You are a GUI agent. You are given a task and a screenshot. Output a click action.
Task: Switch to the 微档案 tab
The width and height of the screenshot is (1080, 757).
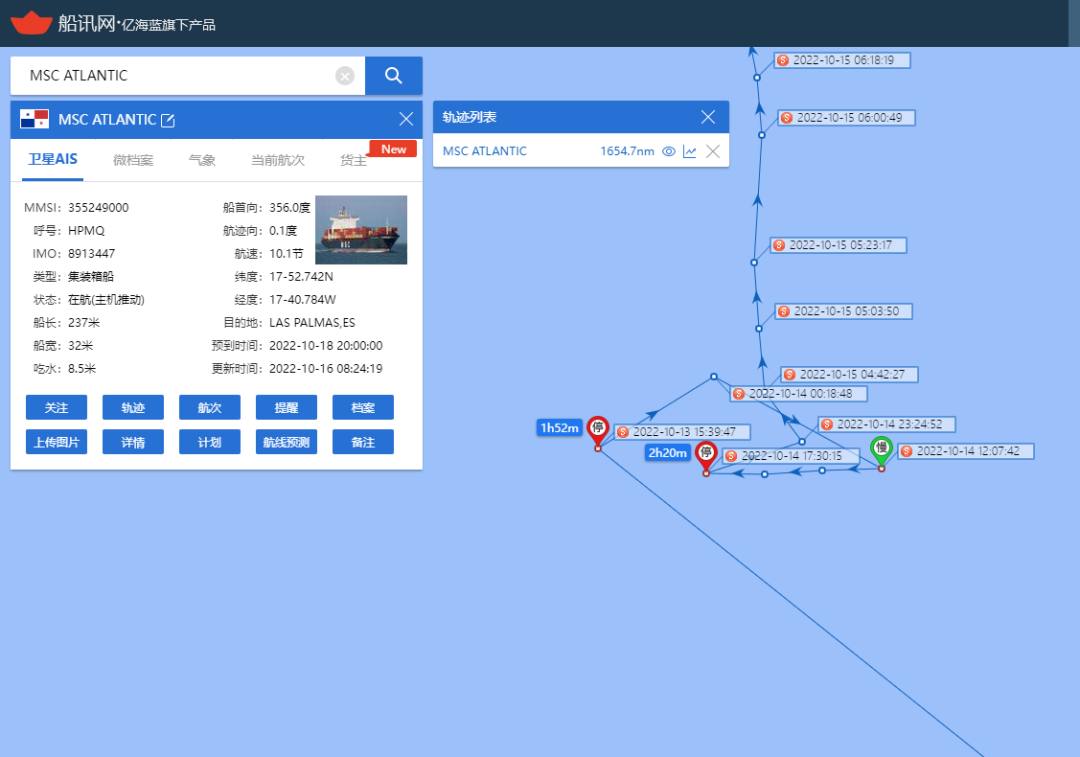133,160
